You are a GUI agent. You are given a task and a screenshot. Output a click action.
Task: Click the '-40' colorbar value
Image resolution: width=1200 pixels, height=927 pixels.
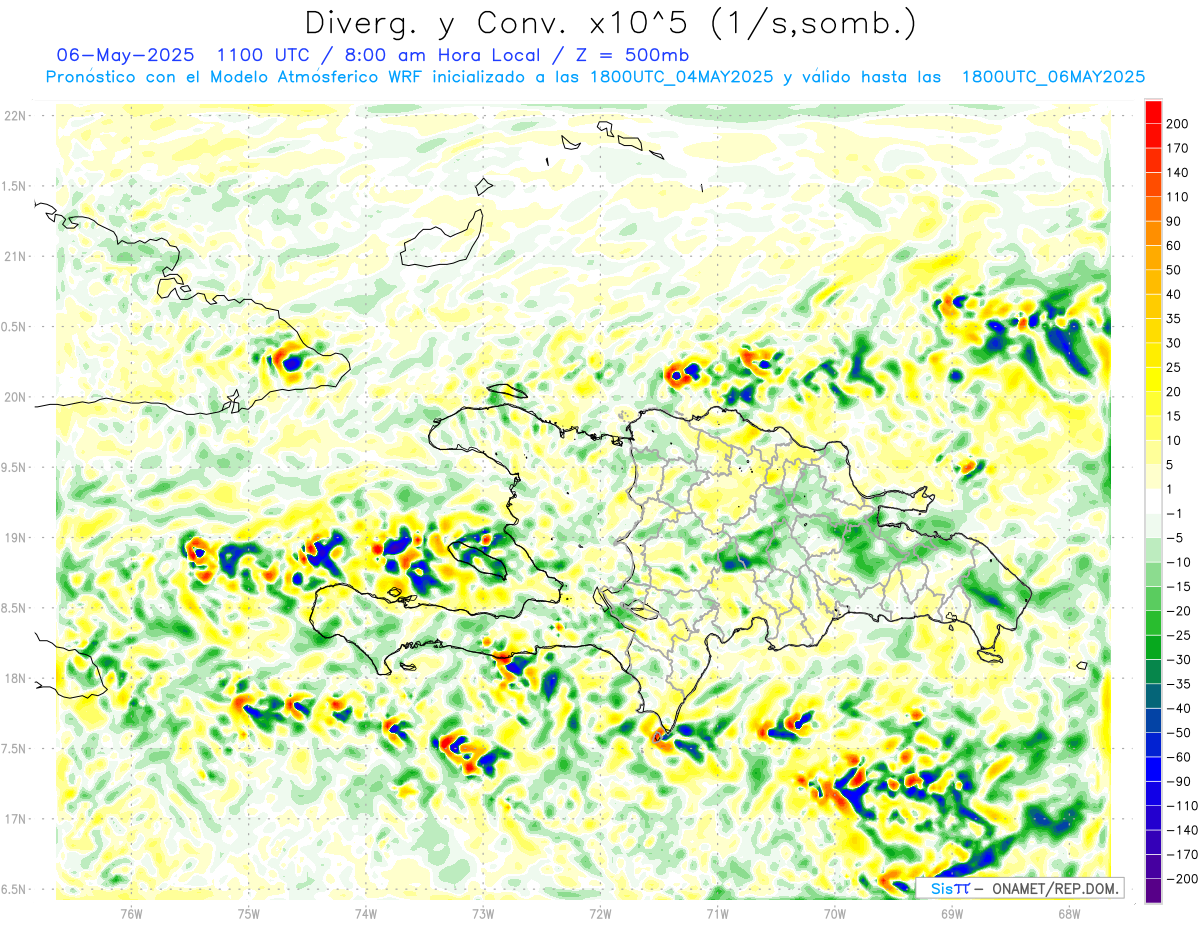click(x=1181, y=708)
